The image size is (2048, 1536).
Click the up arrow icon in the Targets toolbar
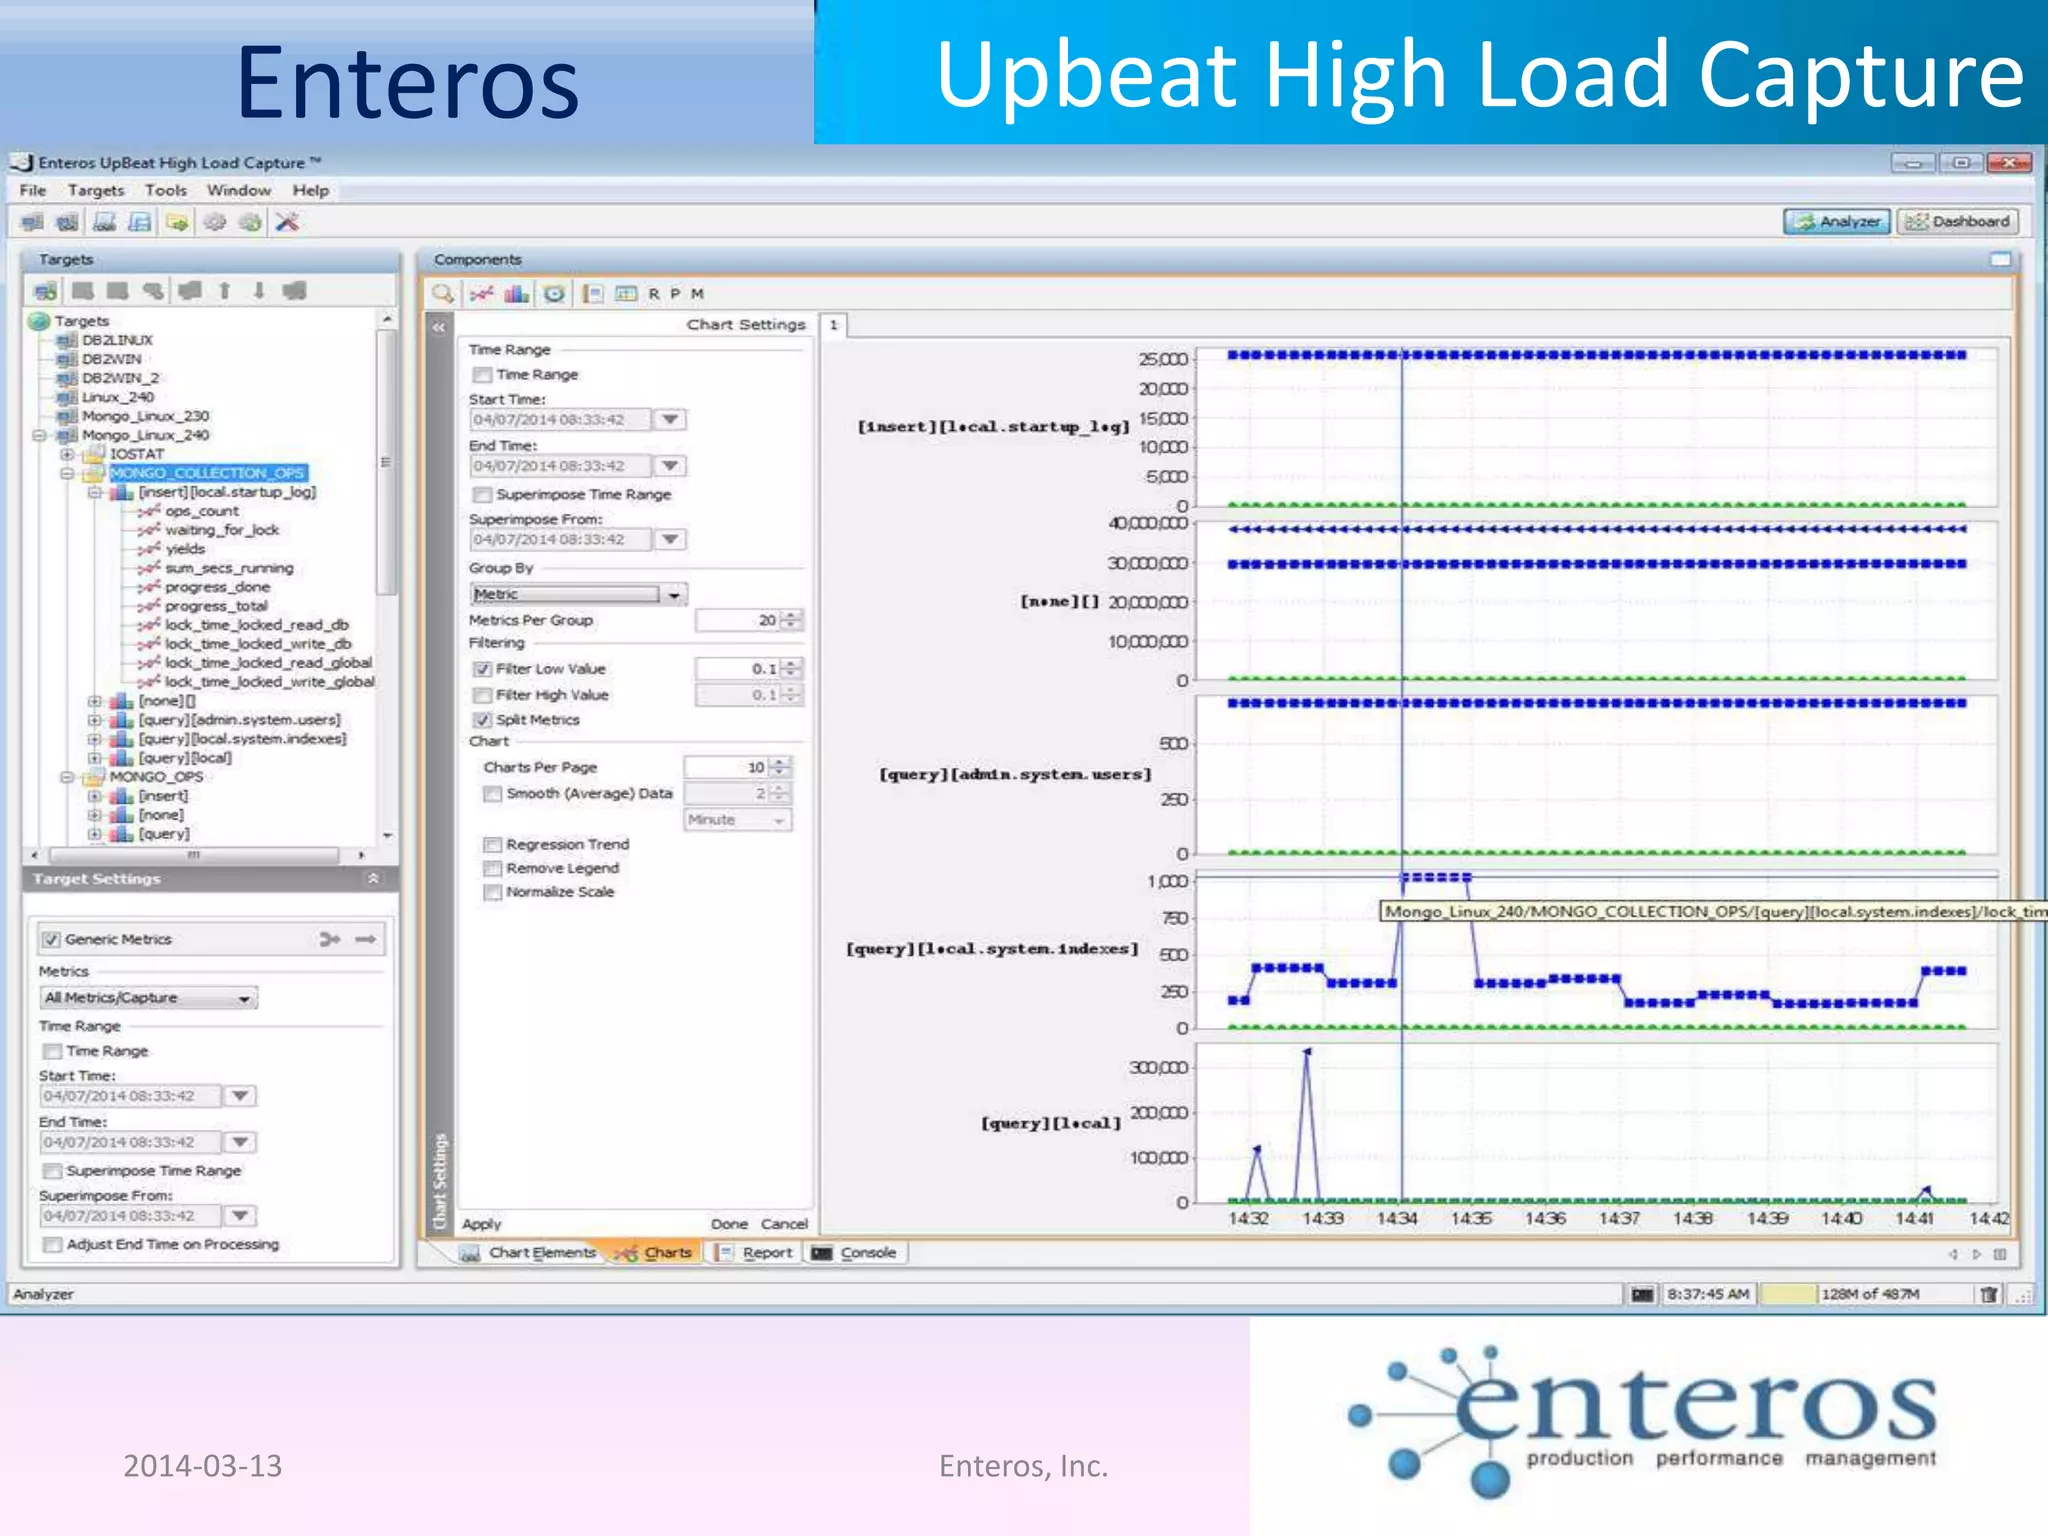coord(225,291)
